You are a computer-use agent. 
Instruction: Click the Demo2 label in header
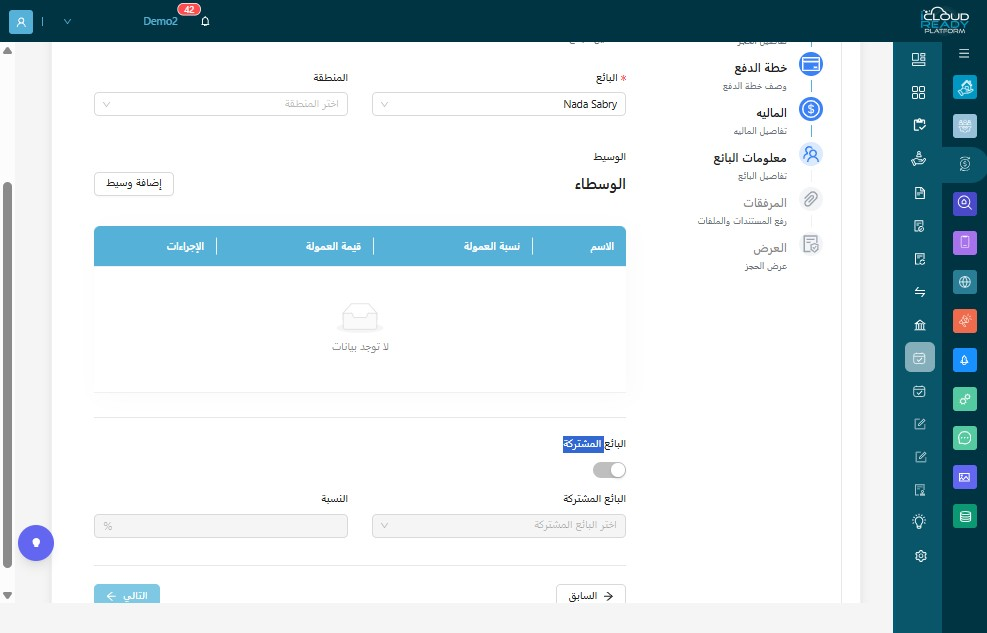tap(161, 21)
